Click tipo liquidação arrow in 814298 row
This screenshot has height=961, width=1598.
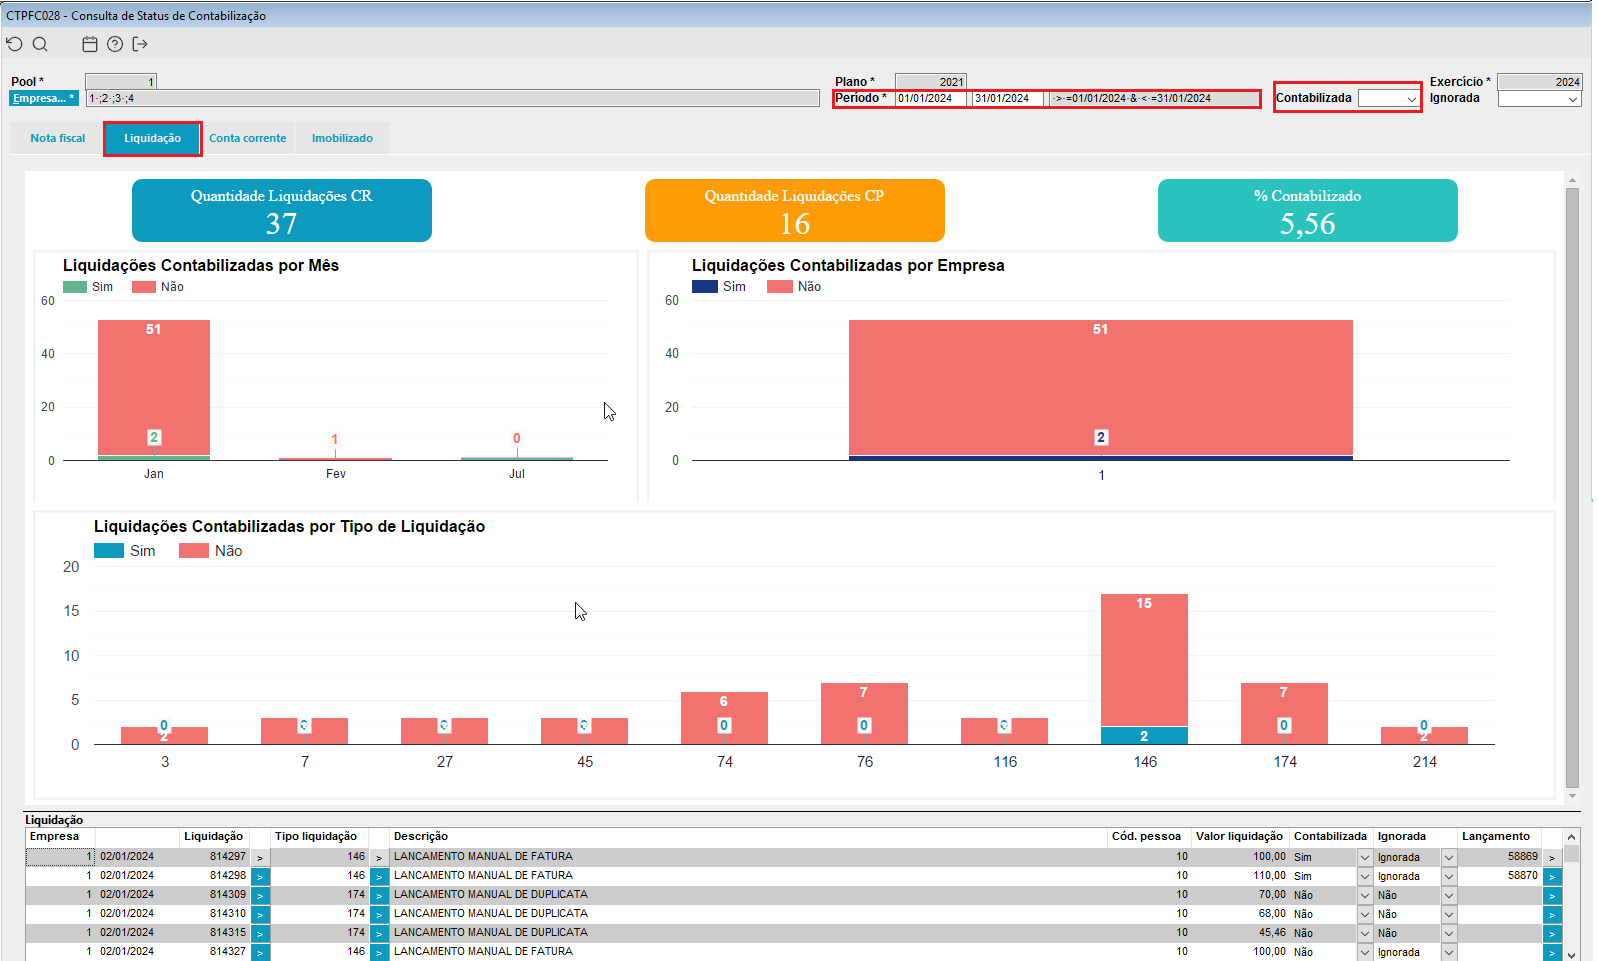[379, 876]
